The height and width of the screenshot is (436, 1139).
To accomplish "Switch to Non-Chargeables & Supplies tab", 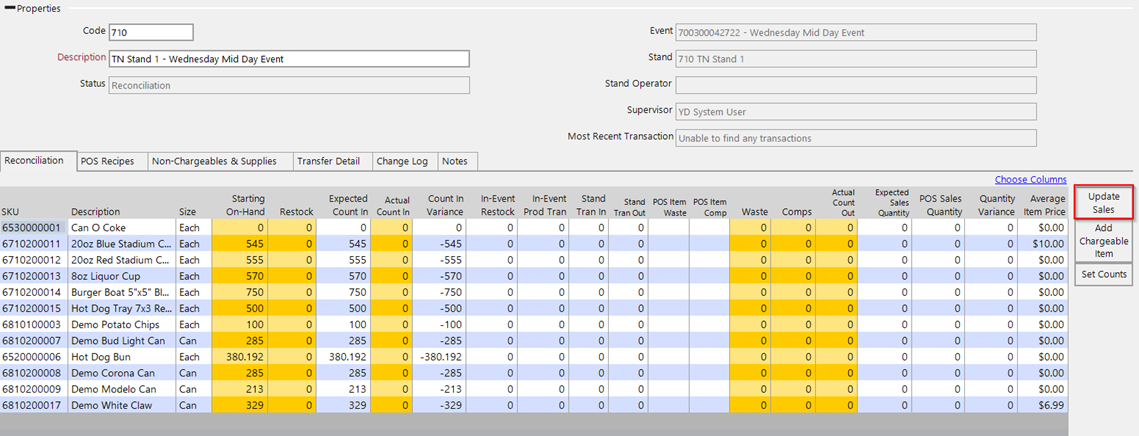I will 219,161.
